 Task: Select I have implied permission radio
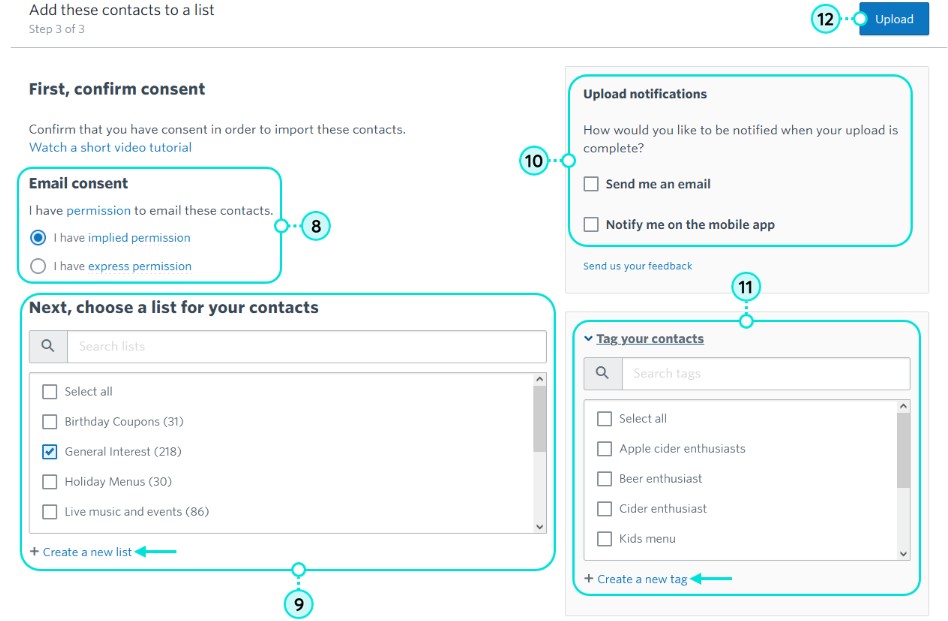pyautogui.click(x=38, y=238)
